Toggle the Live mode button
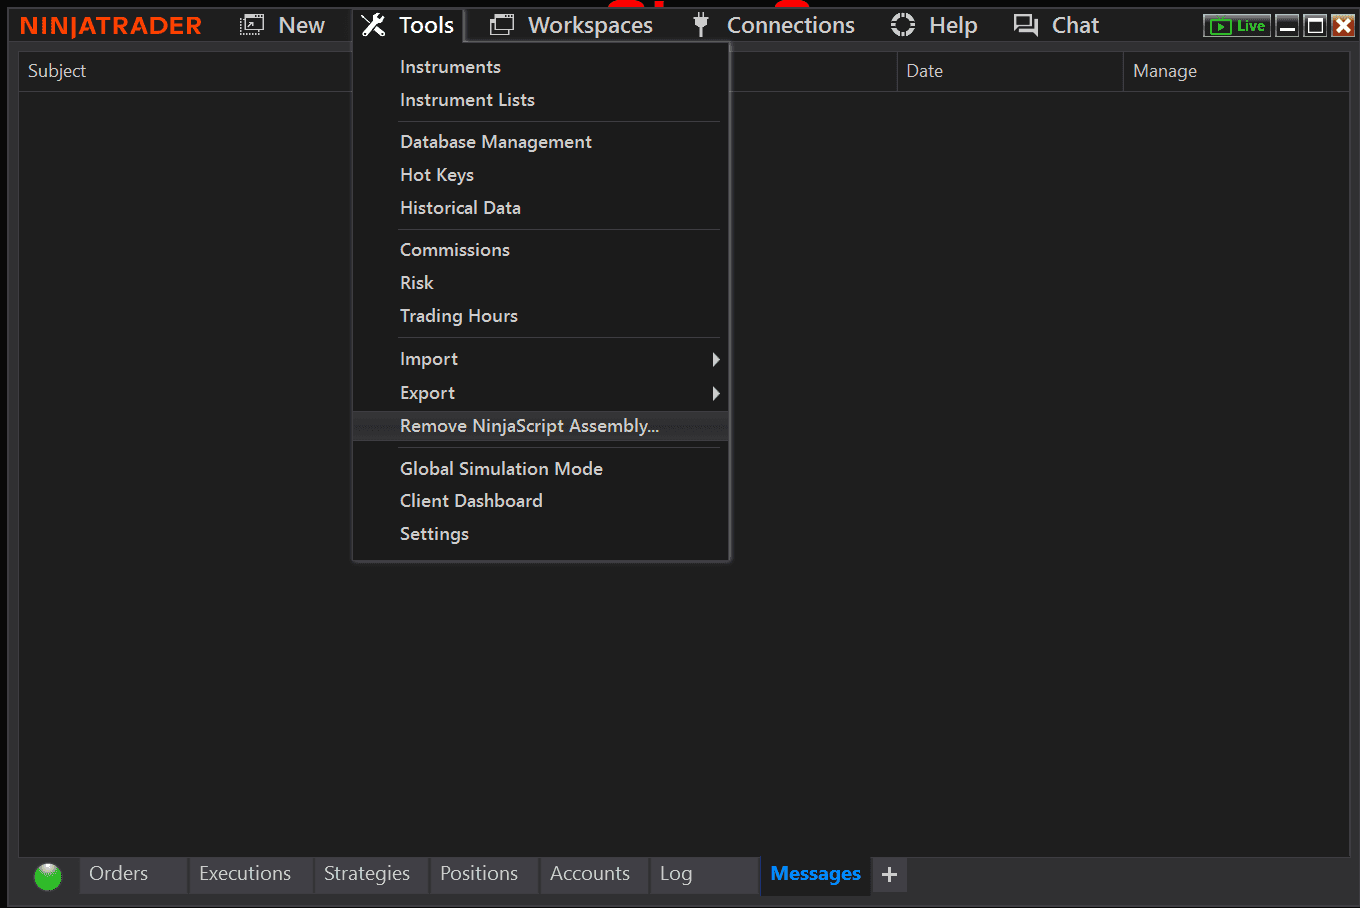The height and width of the screenshot is (908, 1360). coord(1237,26)
